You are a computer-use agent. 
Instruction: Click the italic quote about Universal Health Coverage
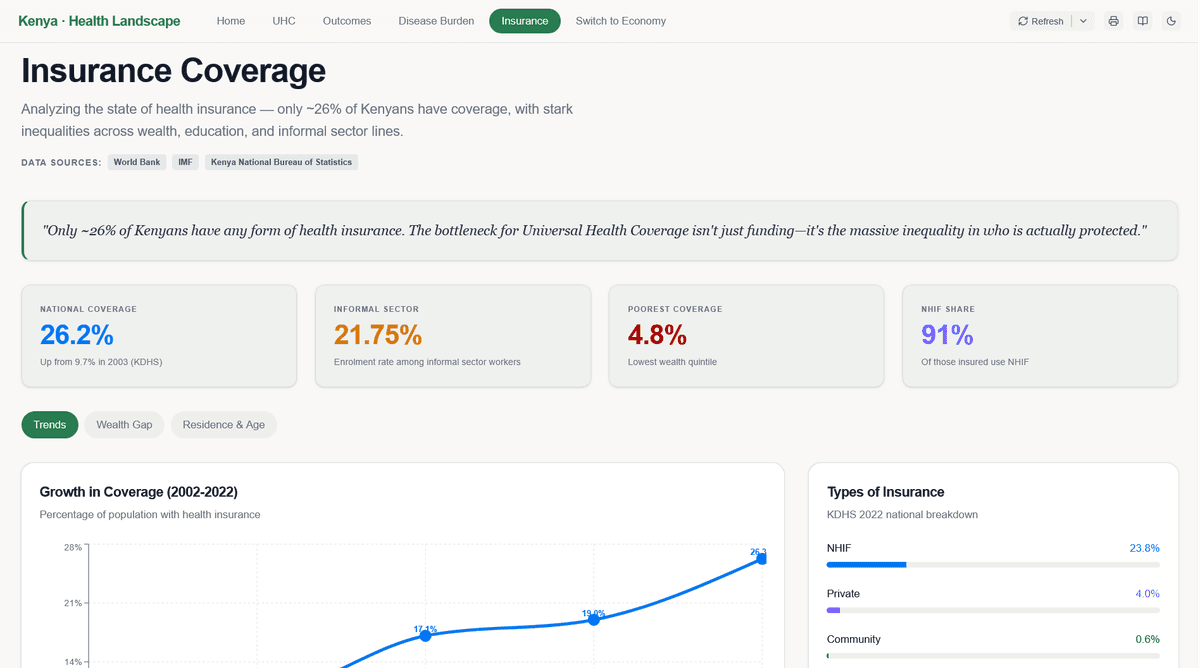(x=594, y=230)
